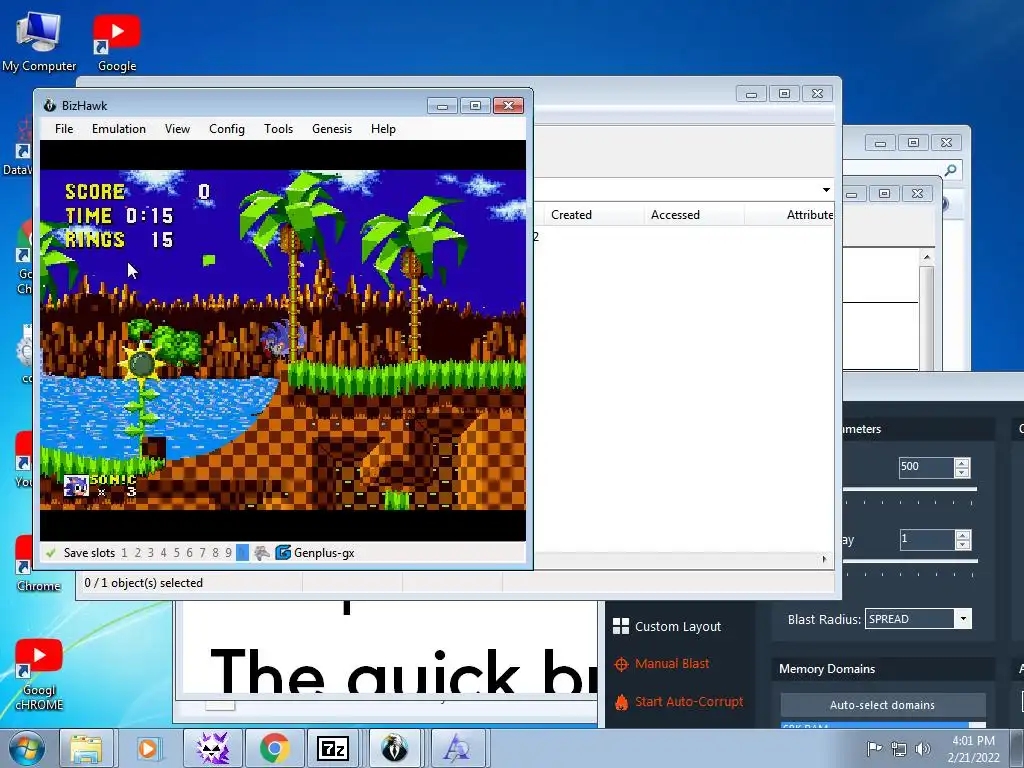The image size is (1024, 768).
Task: Open the Config menu
Action: [227, 129]
